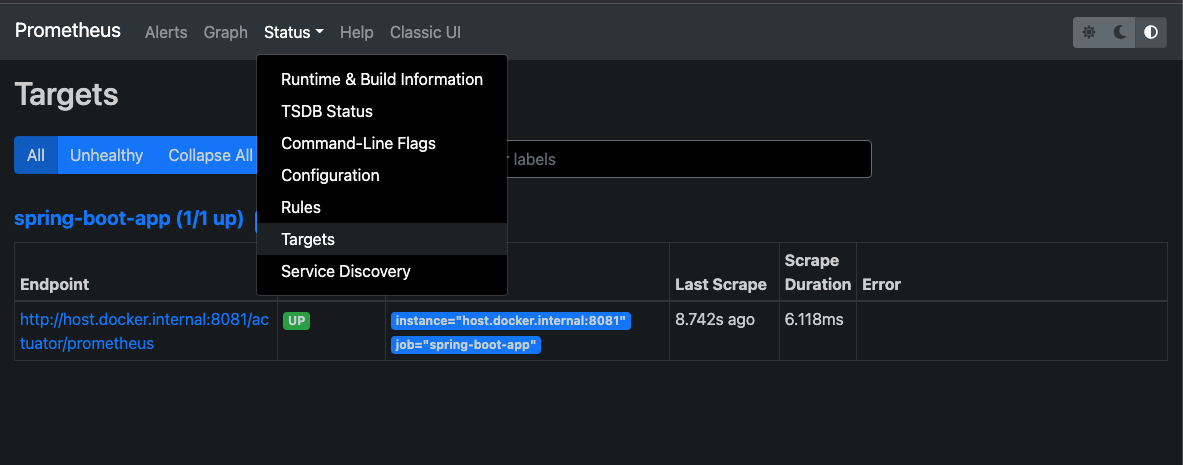This screenshot has width=1183, height=465.
Task: Click the green UP state badge
Action: (297, 321)
